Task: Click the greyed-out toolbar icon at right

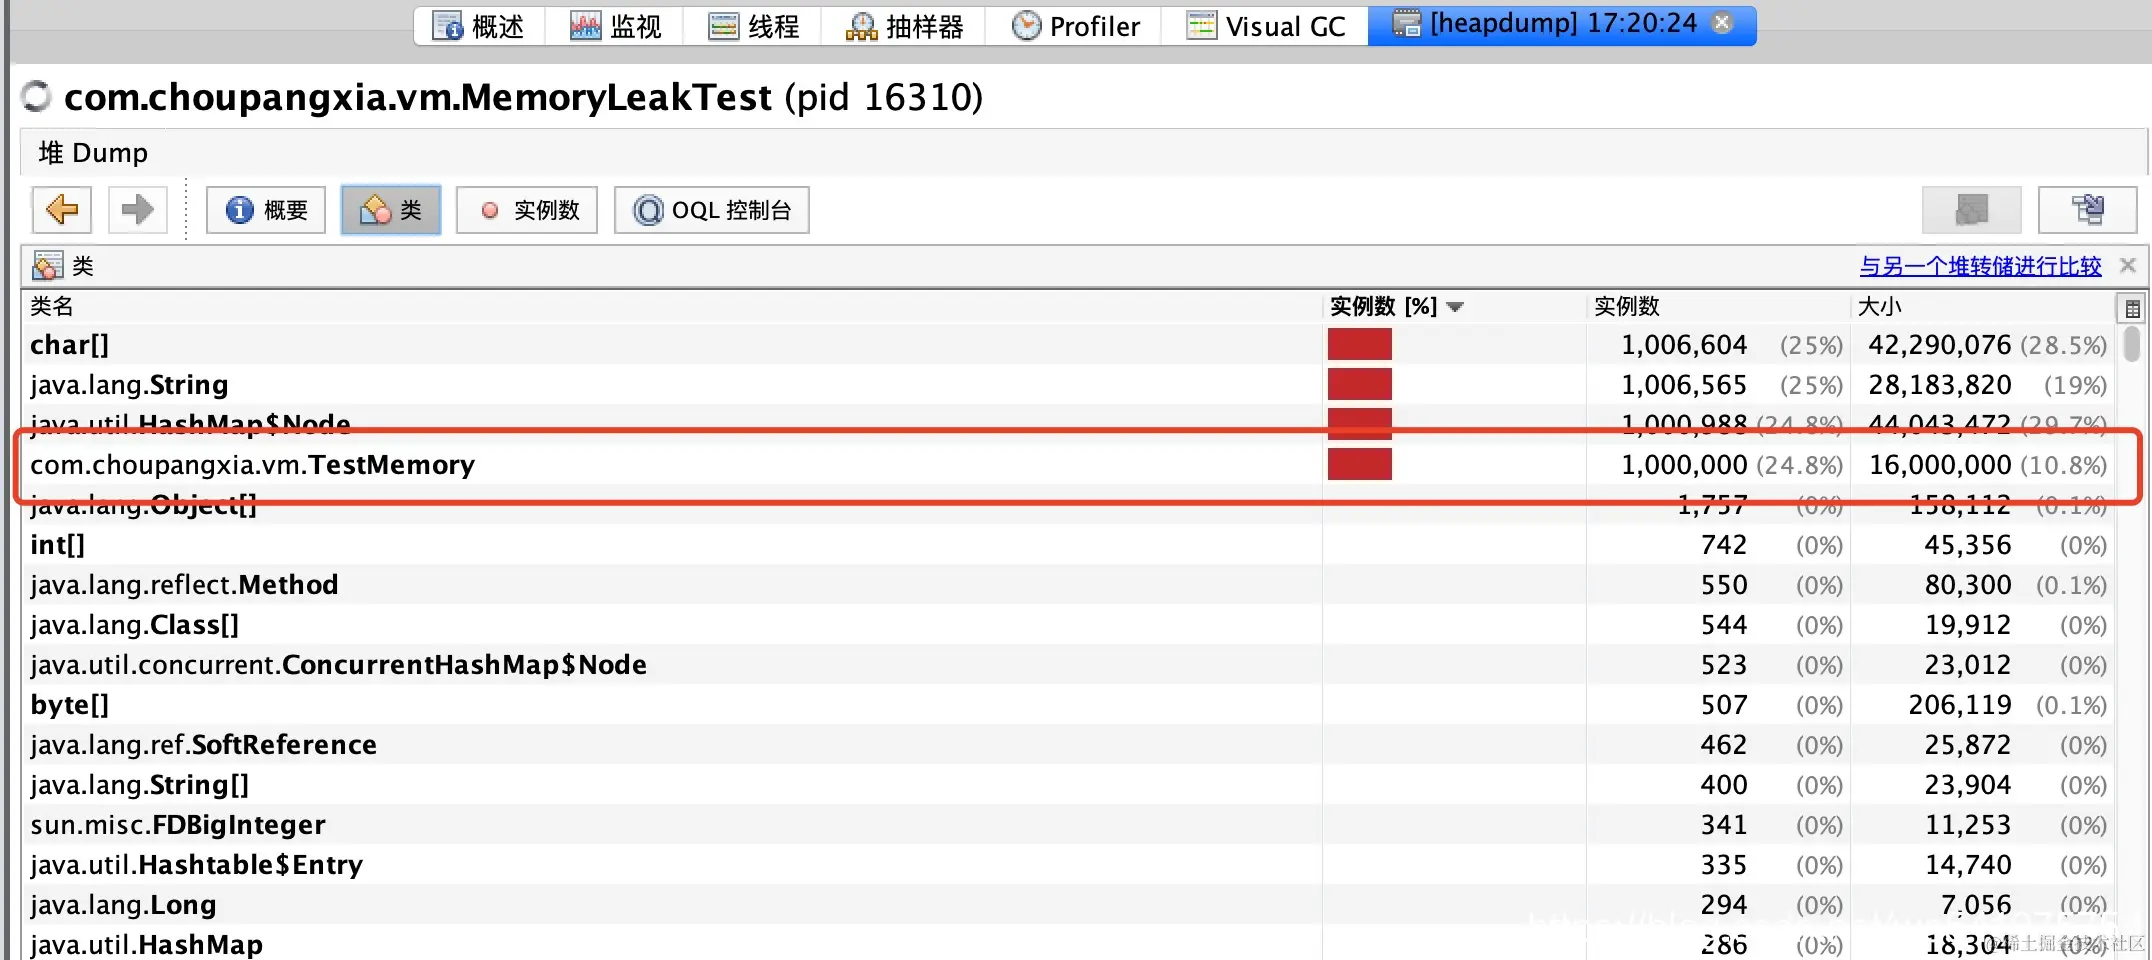Action: click(x=1971, y=210)
